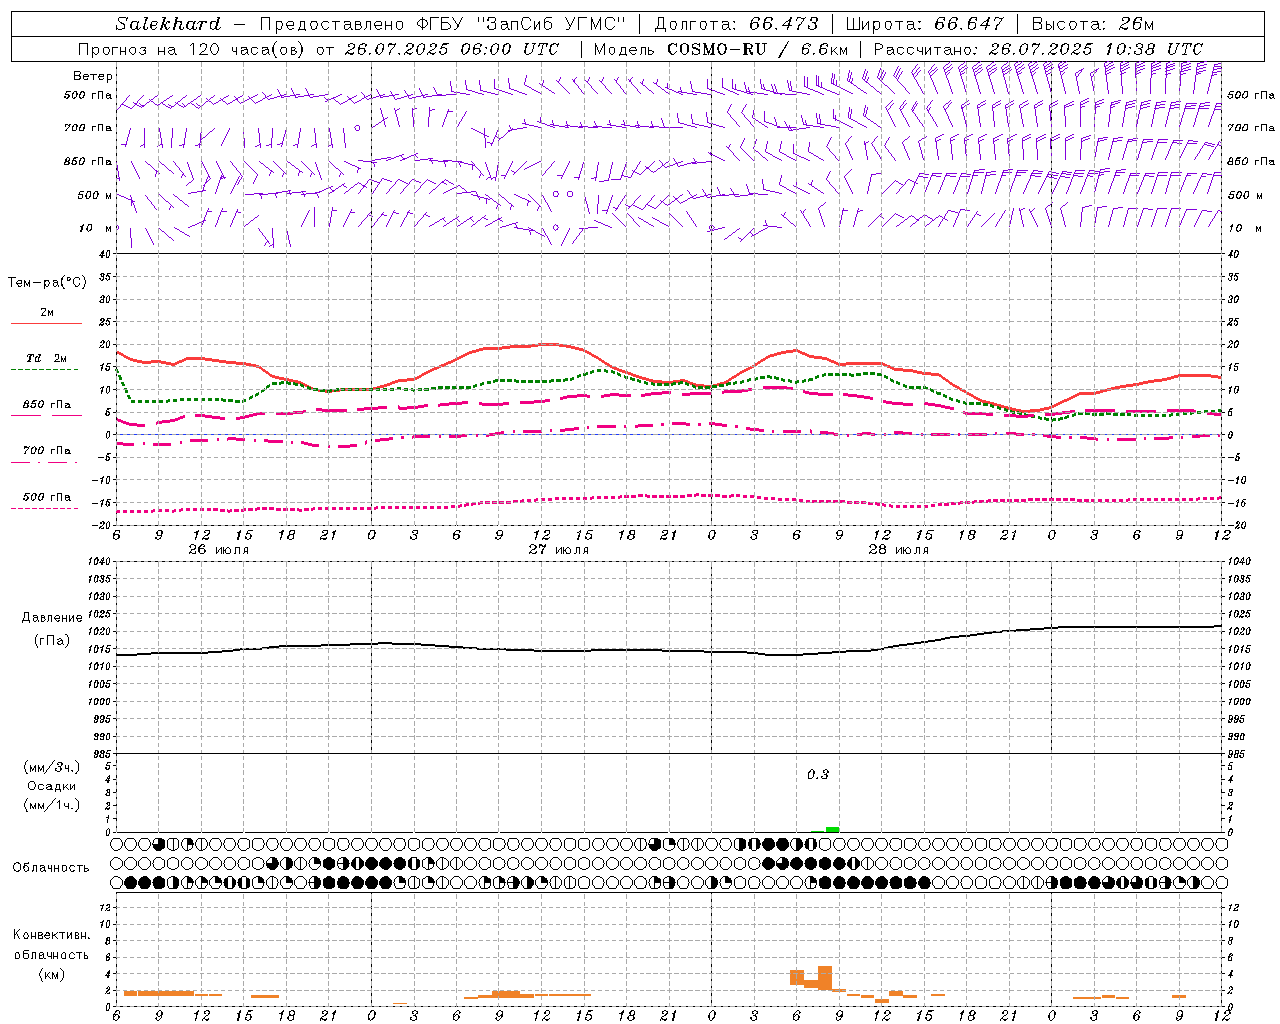This screenshot has height=1024, width=1280.
Task: Click the red line sample under 2м legend
Action: 46,324
